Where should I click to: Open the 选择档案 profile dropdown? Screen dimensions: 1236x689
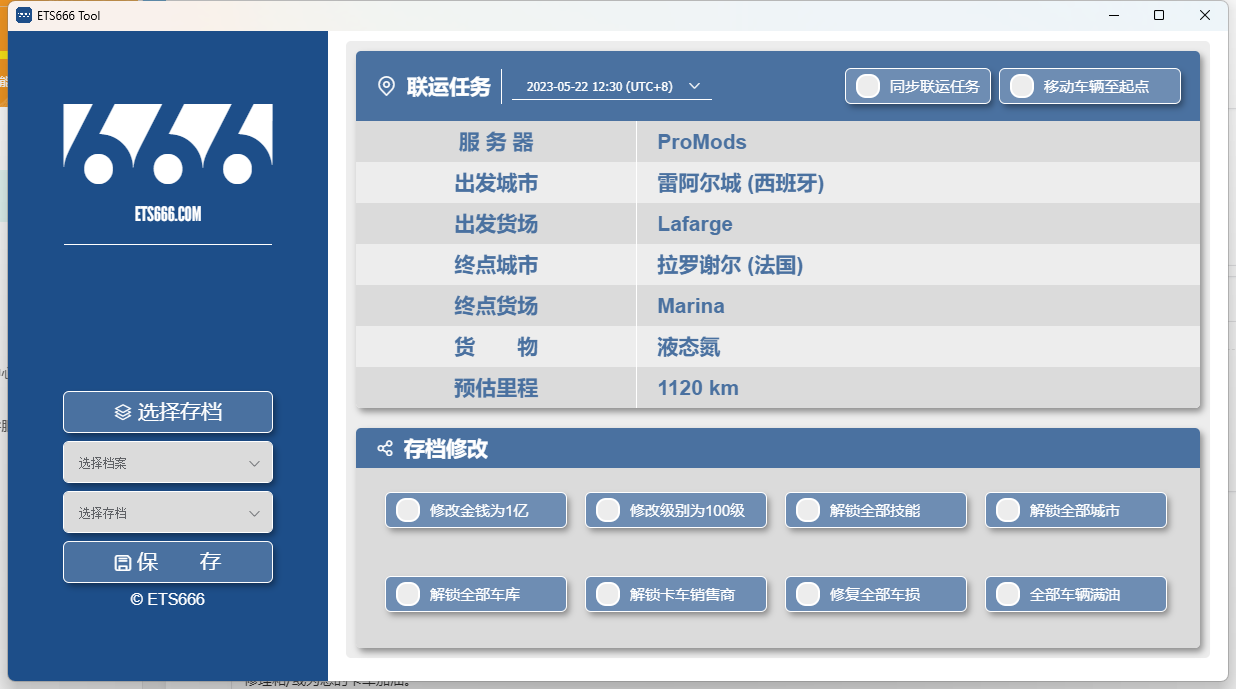coord(168,463)
